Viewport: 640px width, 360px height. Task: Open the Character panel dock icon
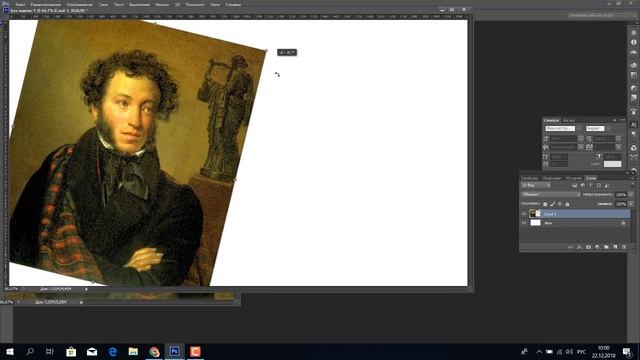click(x=634, y=124)
